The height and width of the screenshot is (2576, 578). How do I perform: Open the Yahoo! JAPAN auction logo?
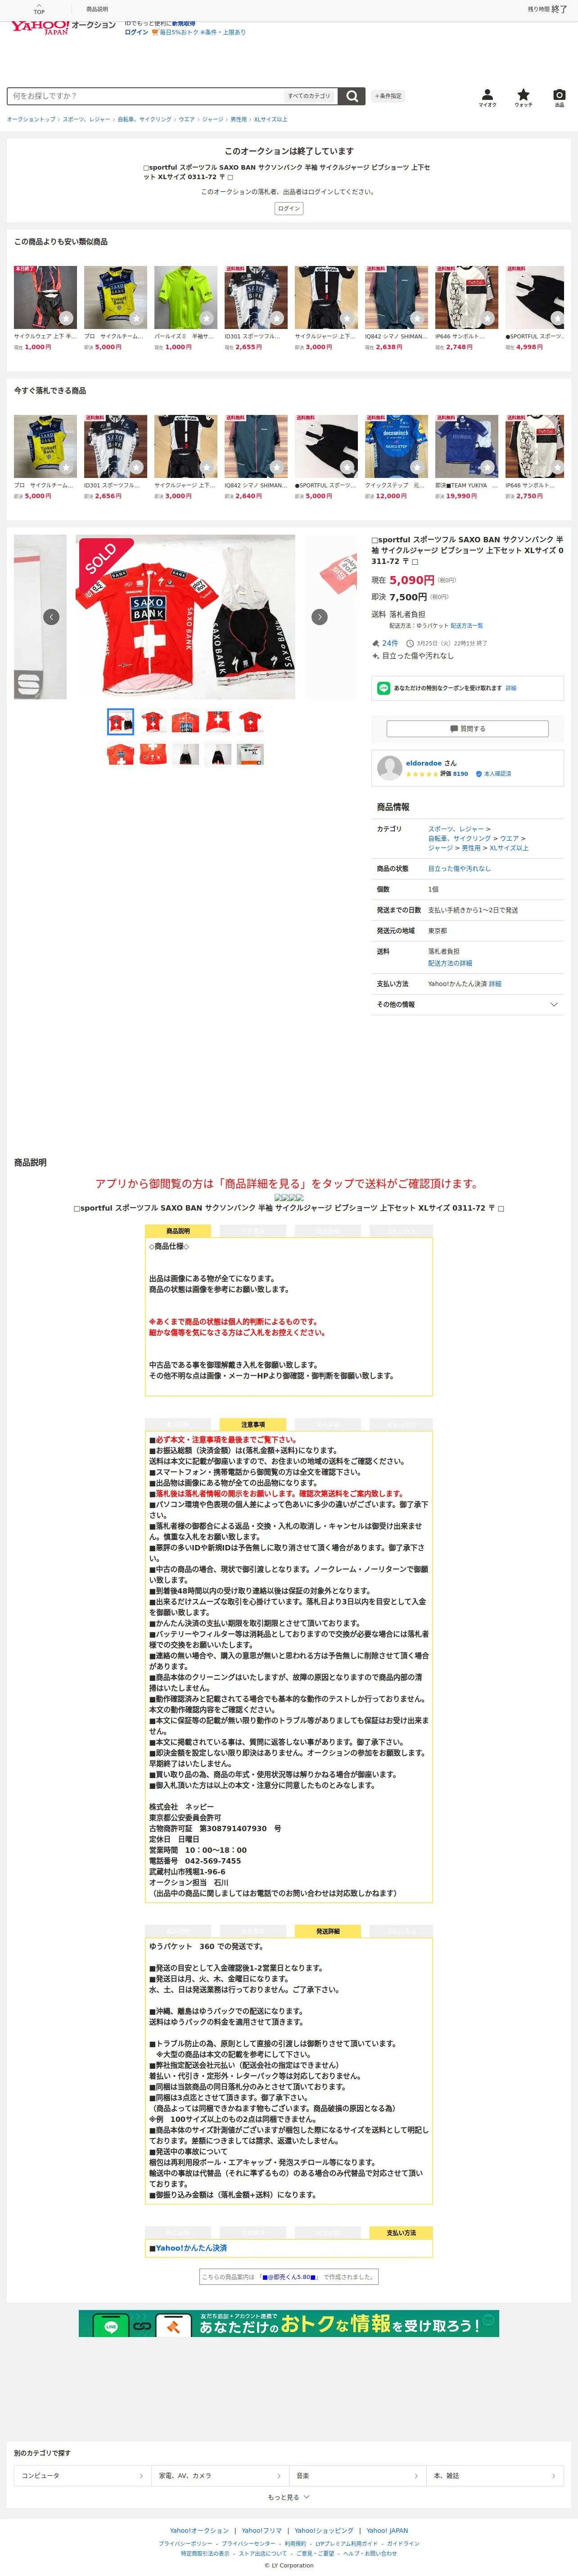click(x=63, y=27)
